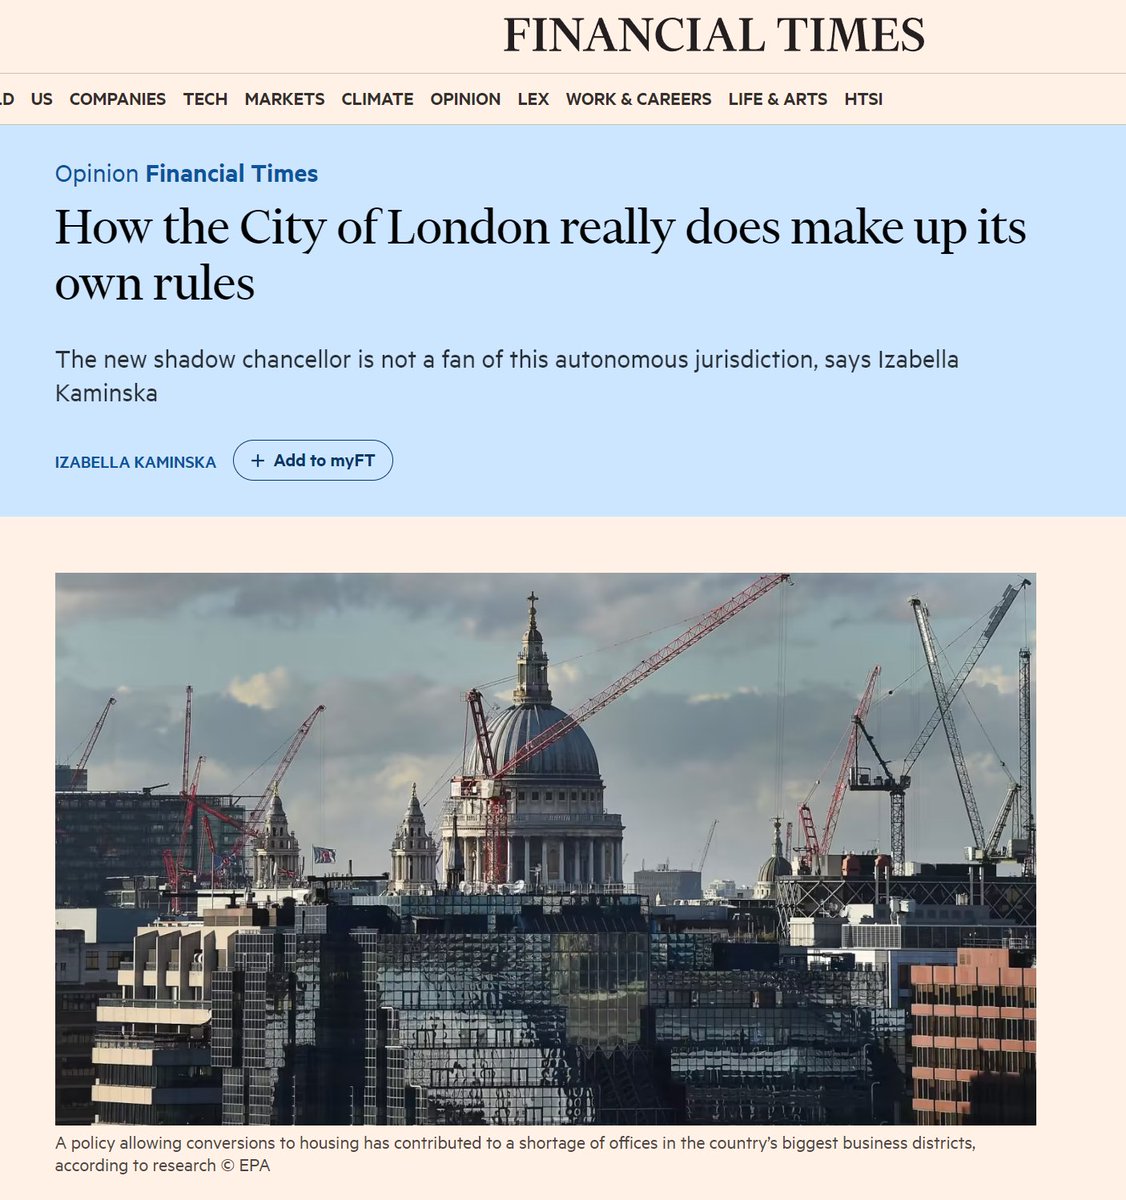1126x1200 pixels.
Task: Click the blue Financial Times topic link
Action: [232, 174]
